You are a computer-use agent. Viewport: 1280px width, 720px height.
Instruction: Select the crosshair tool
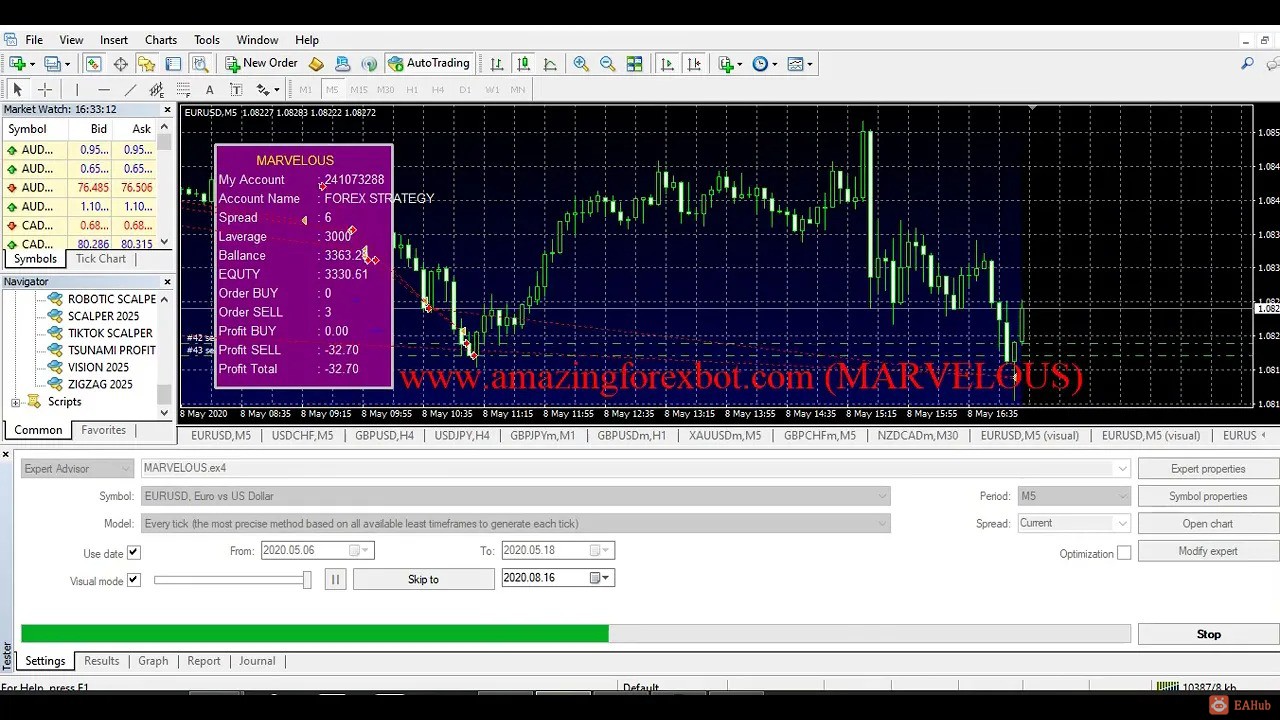(44, 90)
